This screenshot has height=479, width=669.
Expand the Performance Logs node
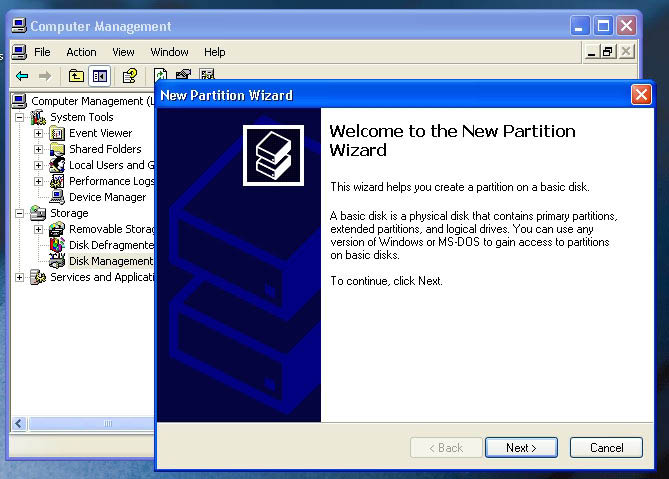coord(38,181)
